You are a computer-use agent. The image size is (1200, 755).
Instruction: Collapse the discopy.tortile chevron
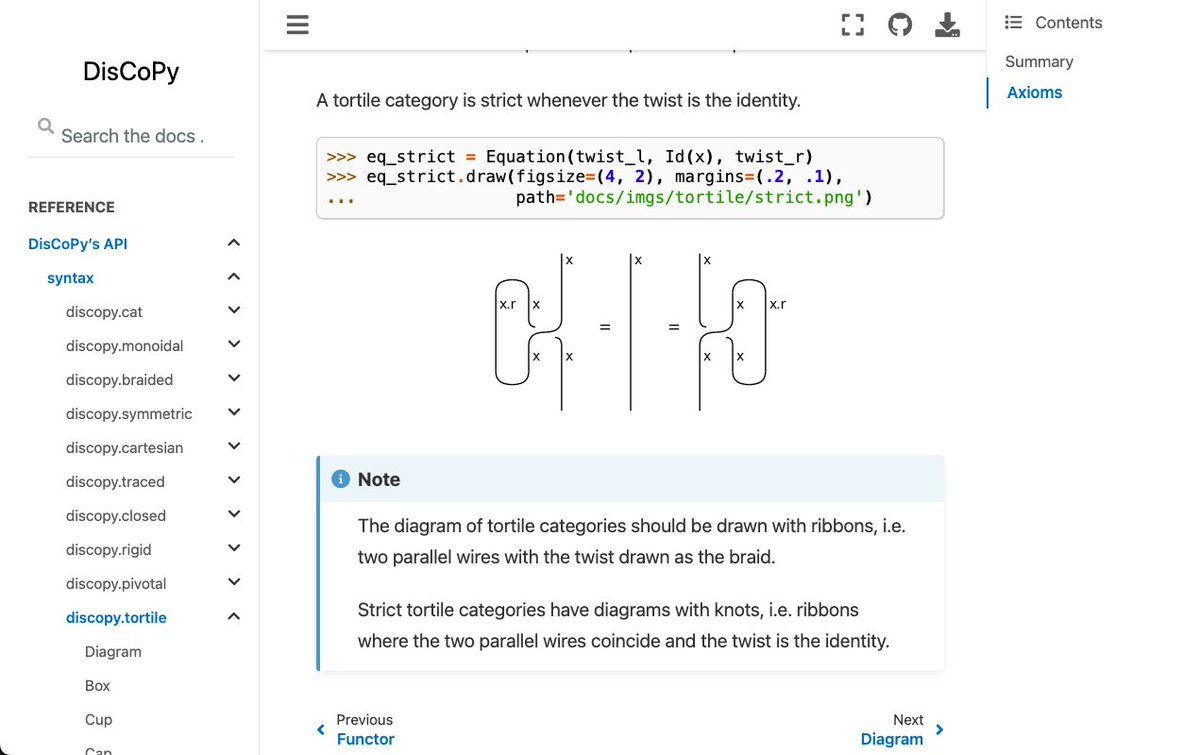coord(234,617)
